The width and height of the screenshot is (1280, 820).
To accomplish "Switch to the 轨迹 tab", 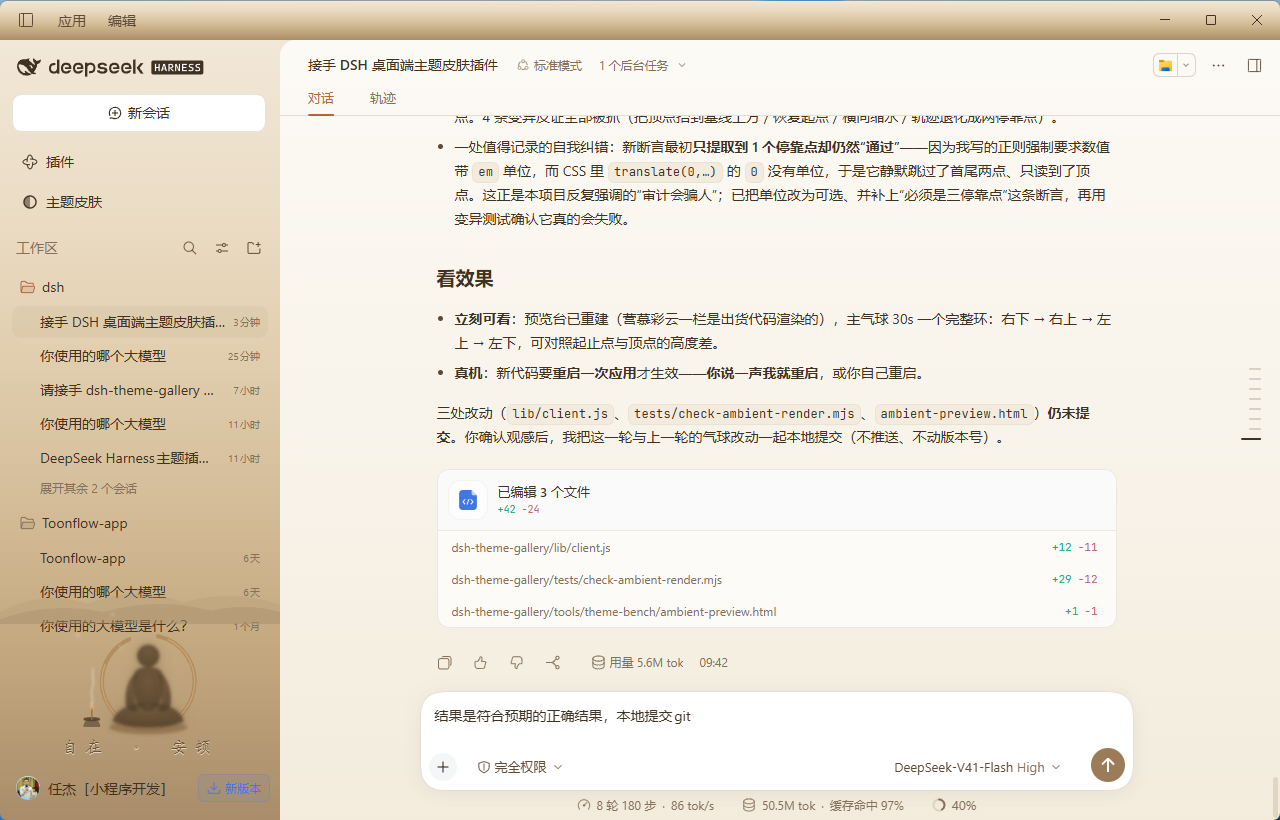I will tap(383, 98).
